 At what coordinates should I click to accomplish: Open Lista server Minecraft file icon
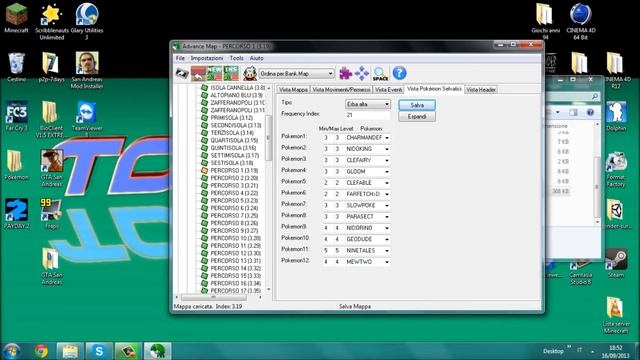[x=616, y=315]
